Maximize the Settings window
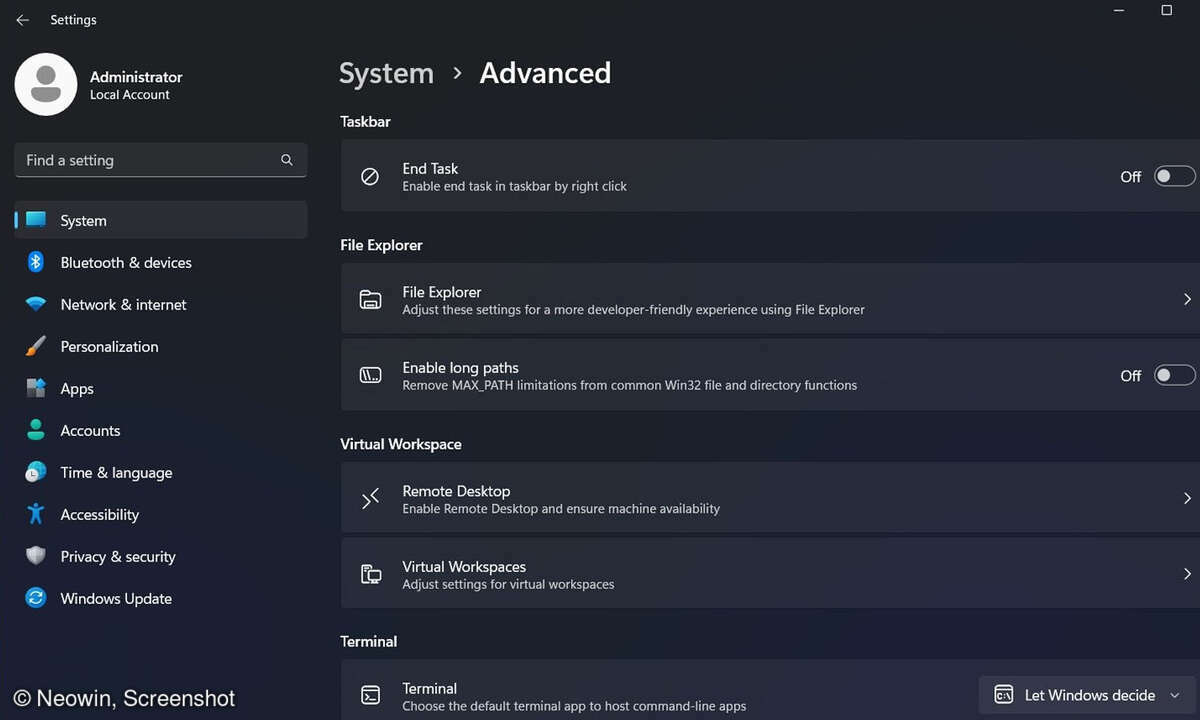 (1166, 10)
